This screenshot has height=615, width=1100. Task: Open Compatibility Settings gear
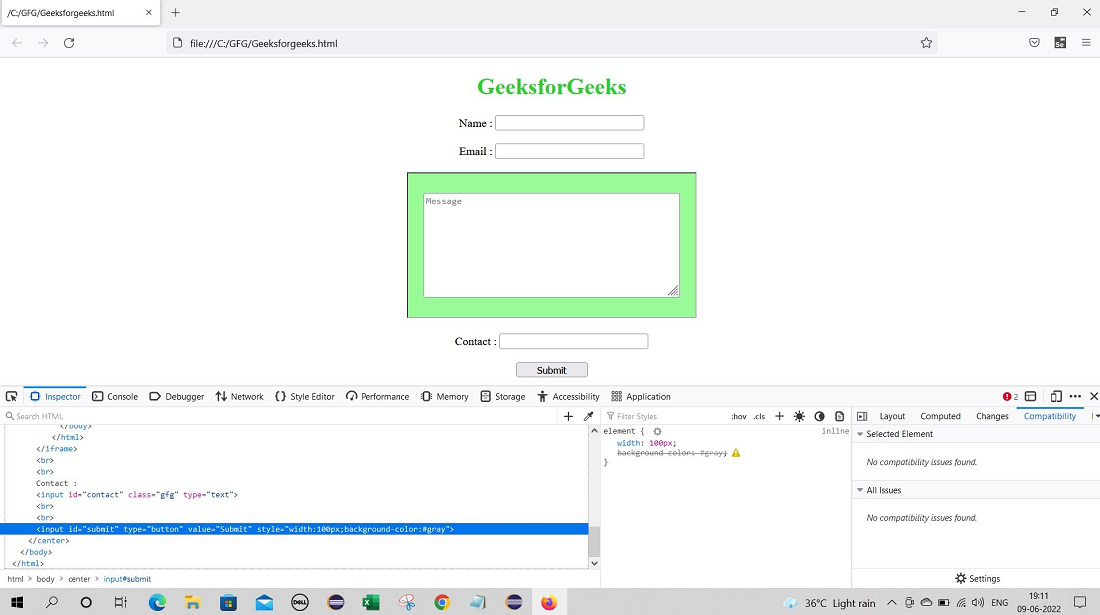977,579
